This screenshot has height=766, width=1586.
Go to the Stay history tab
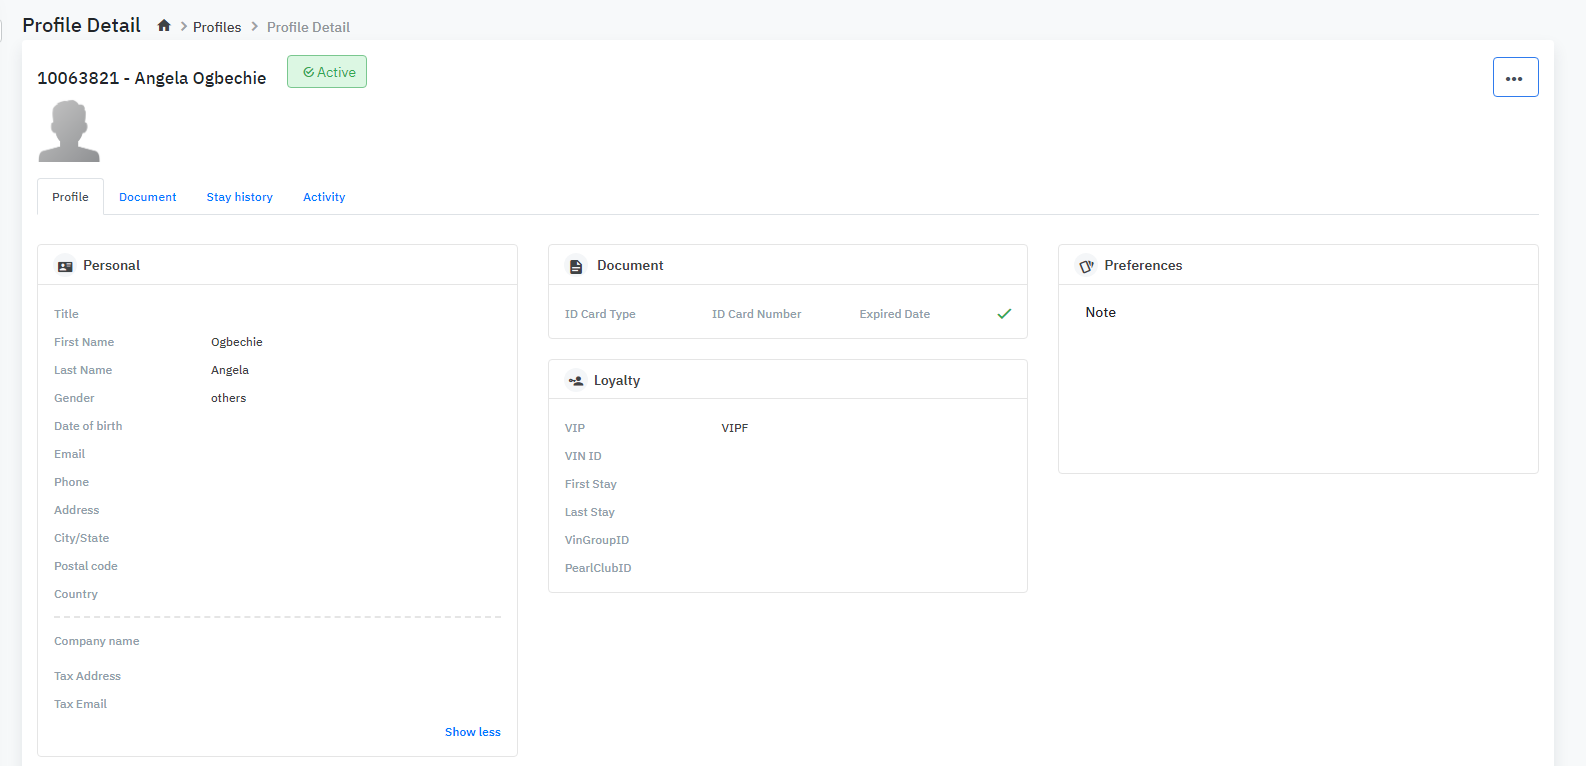coord(239,197)
